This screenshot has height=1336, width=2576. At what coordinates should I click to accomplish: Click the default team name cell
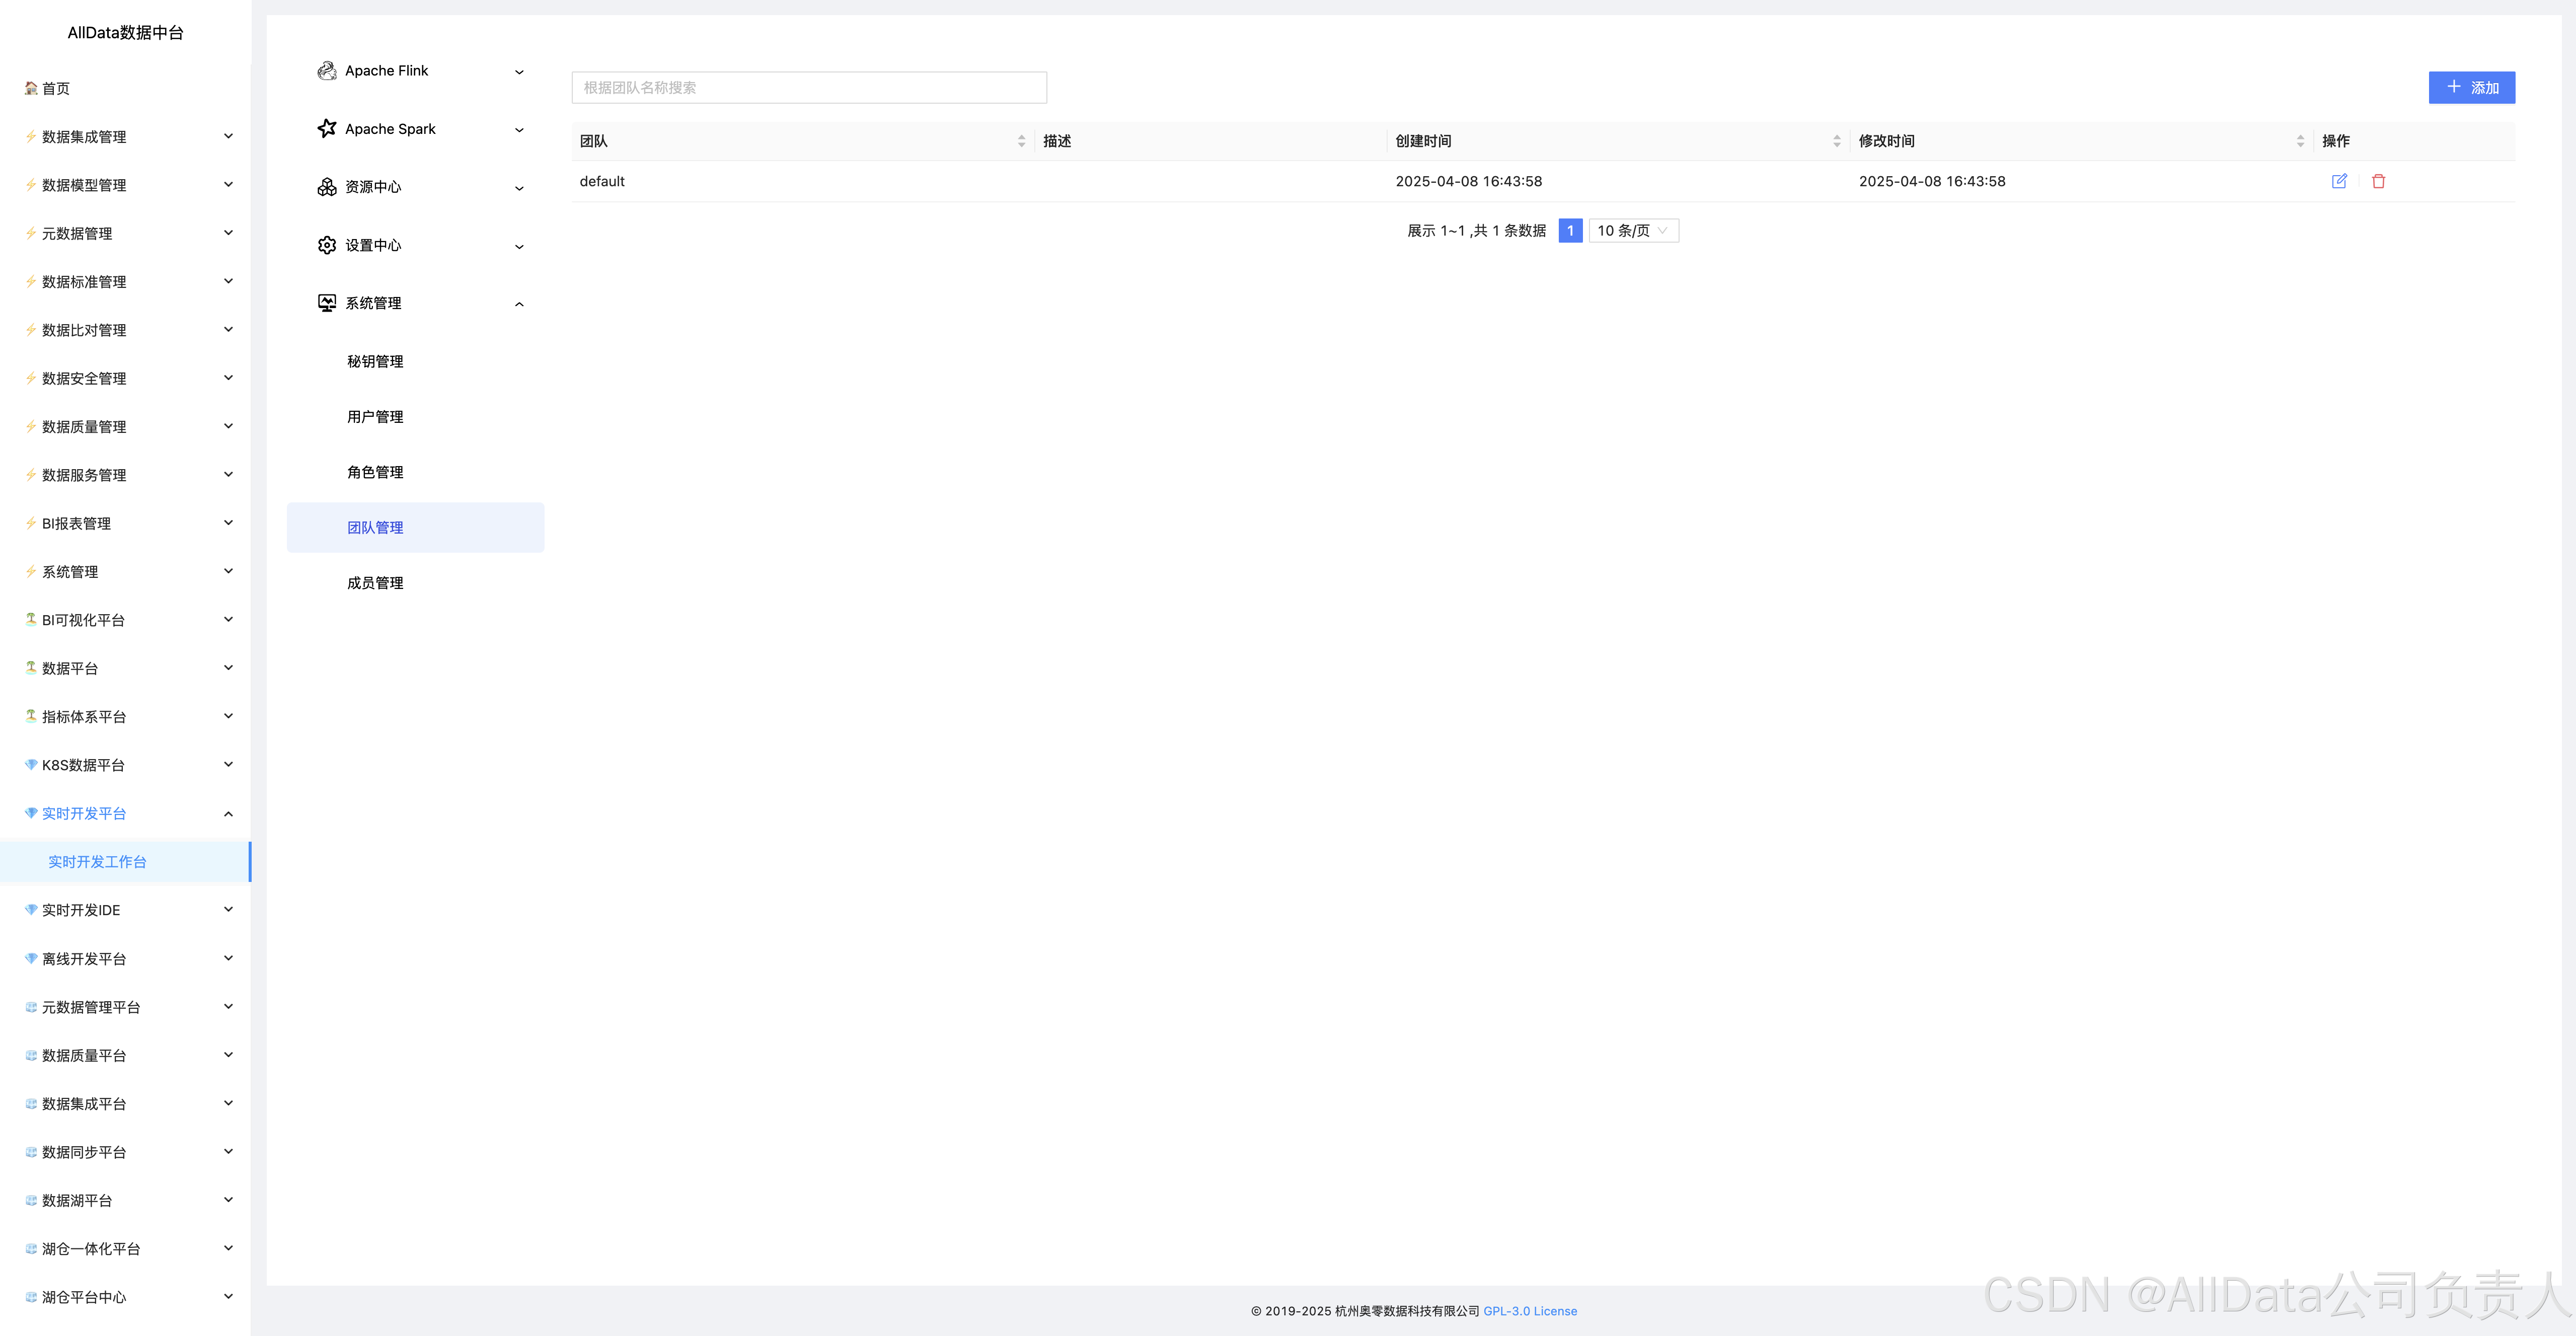[602, 181]
